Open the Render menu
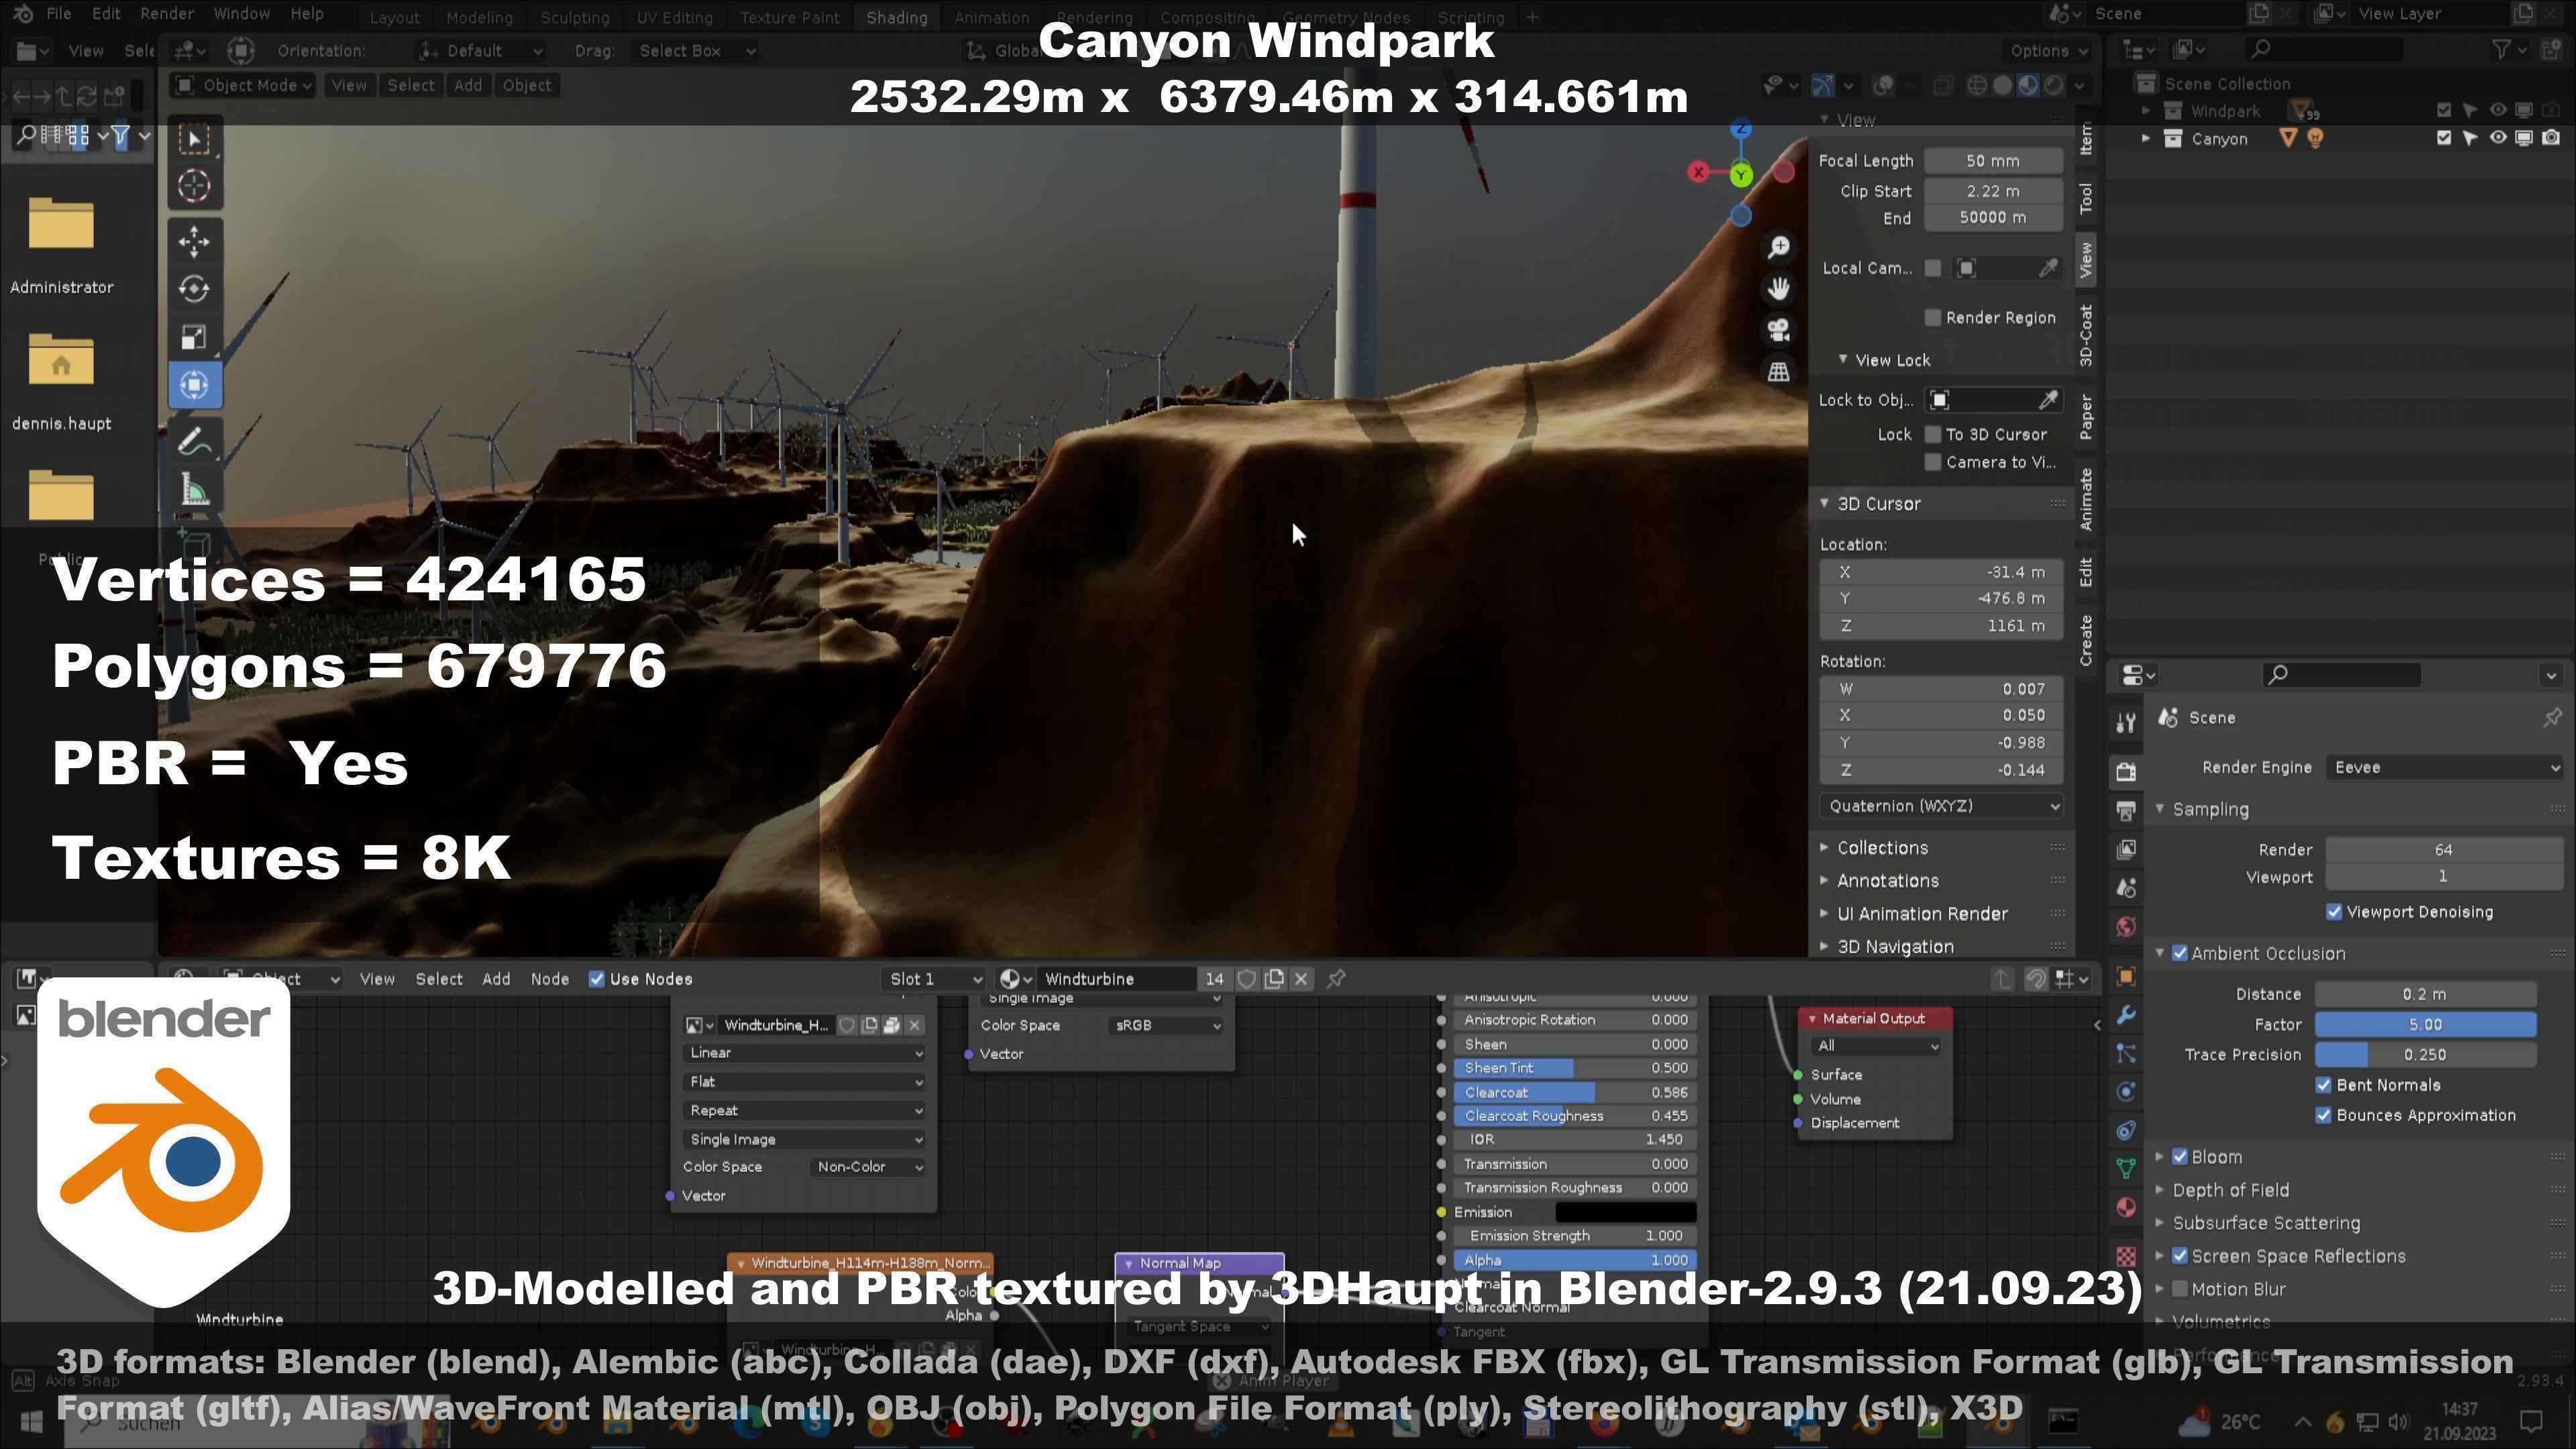Screen dimensions: 2576x1449 (x=166, y=14)
